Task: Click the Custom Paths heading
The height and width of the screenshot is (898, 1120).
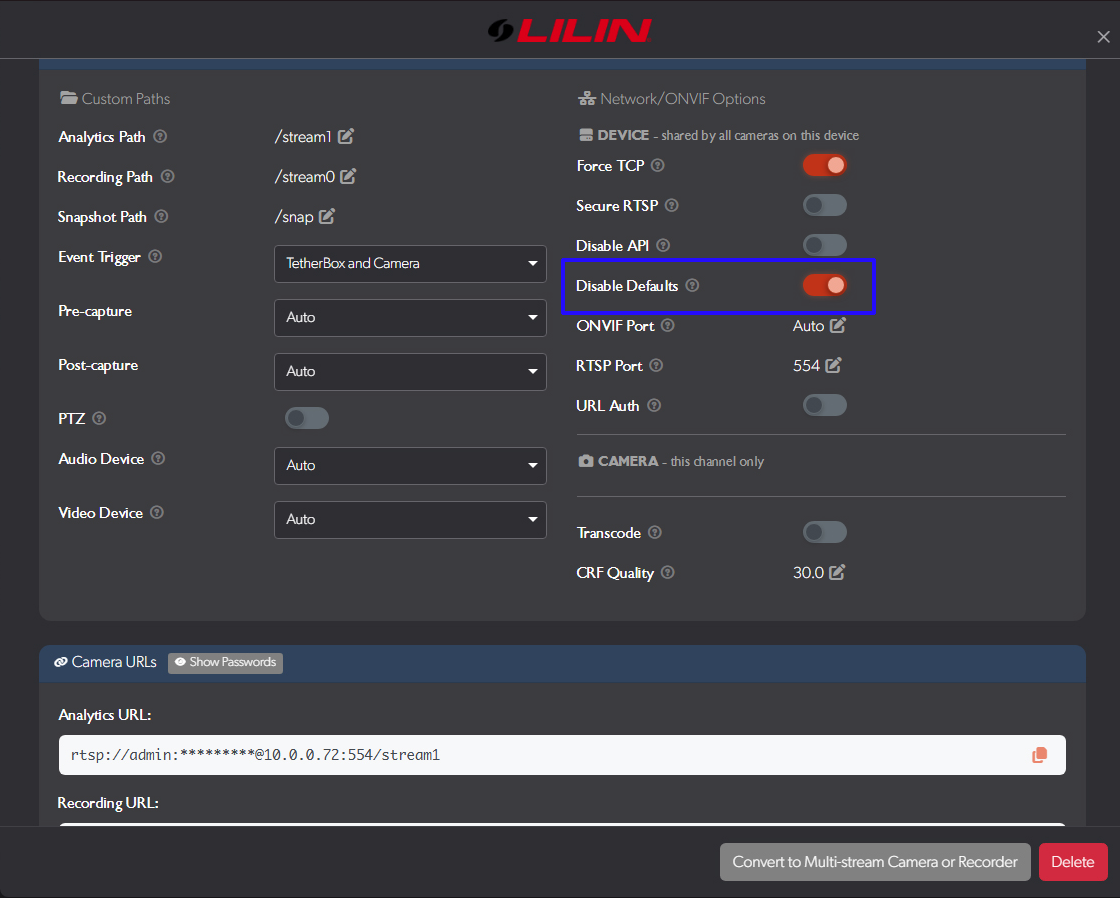Action: tap(115, 99)
